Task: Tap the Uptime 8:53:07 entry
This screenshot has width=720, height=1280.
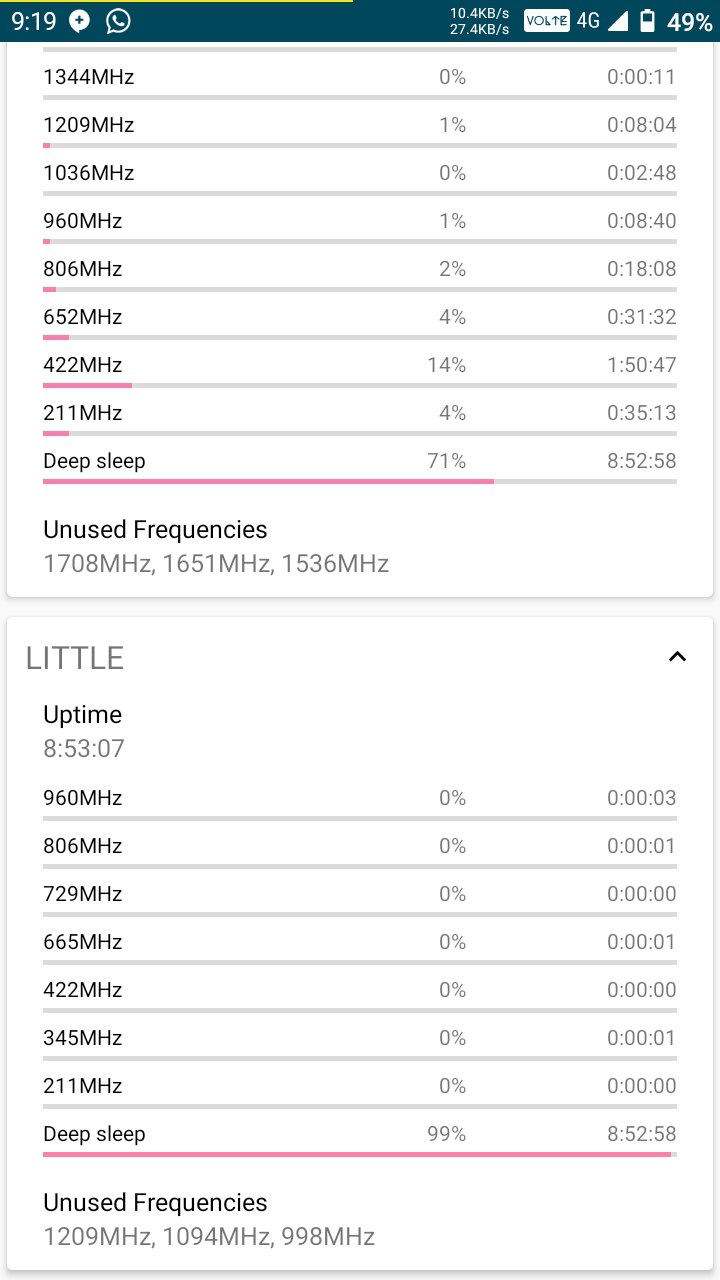Action: click(x=84, y=731)
